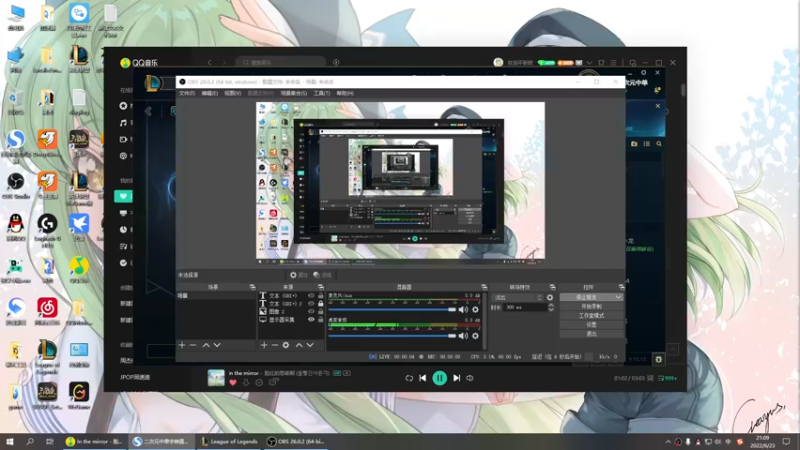Click Studio Mode button in OBS controls

[591, 316]
